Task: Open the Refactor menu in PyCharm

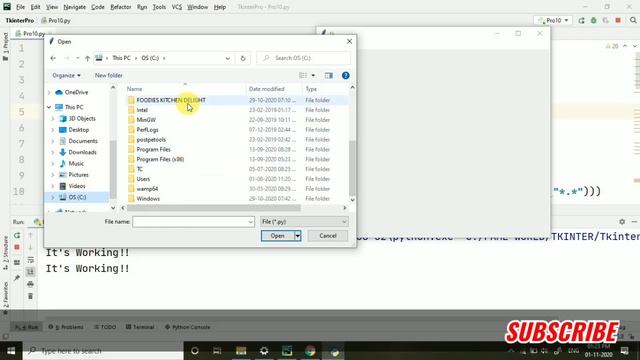Action: 121,7
